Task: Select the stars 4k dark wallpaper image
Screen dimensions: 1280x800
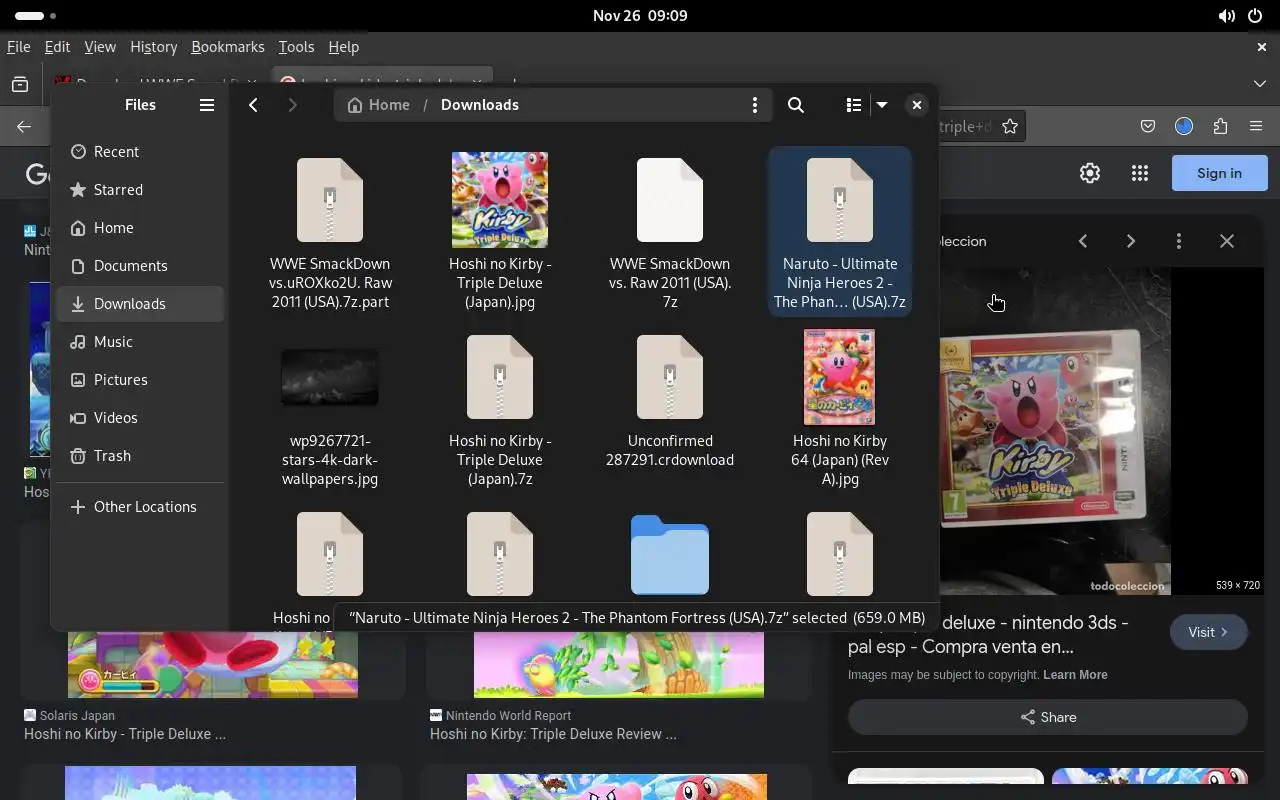Action: click(330, 410)
